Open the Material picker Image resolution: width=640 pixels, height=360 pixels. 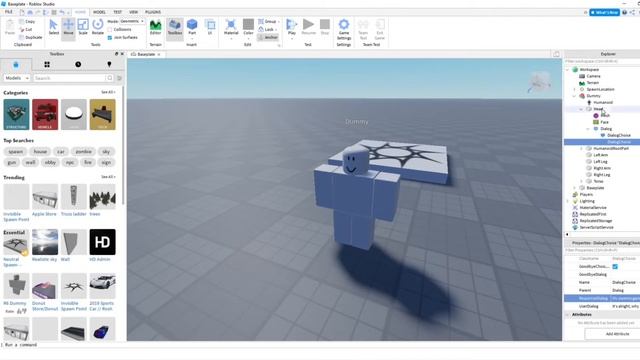[x=231, y=28]
